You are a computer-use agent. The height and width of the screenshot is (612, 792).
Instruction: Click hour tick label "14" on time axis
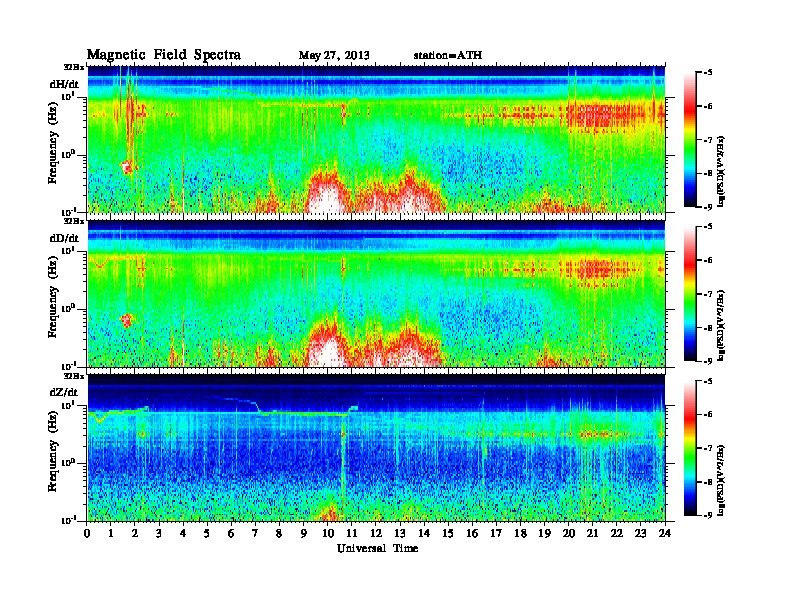tap(424, 533)
